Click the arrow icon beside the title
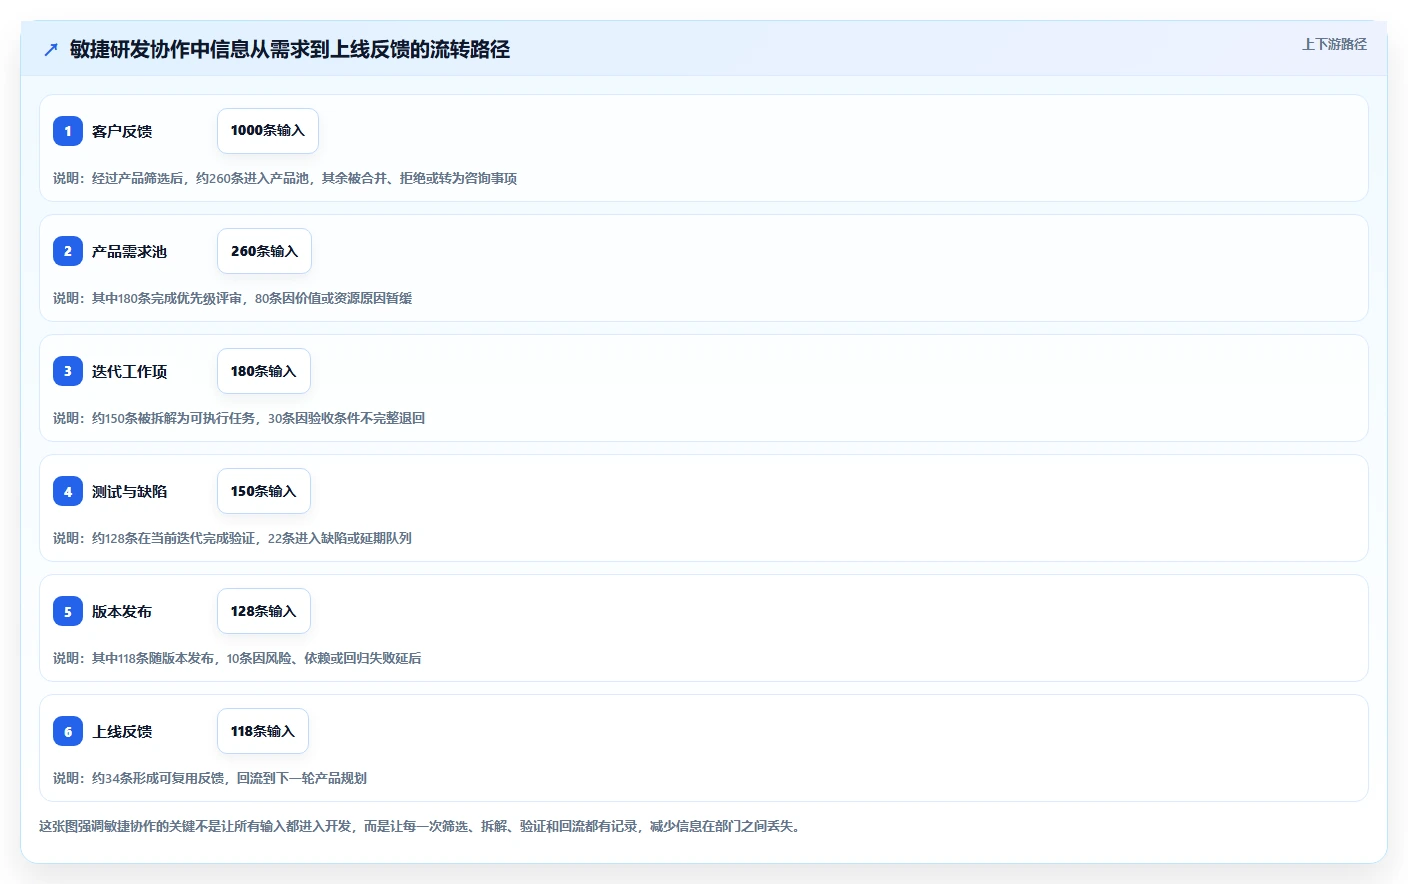The image size is (1408, 884). 51,49
